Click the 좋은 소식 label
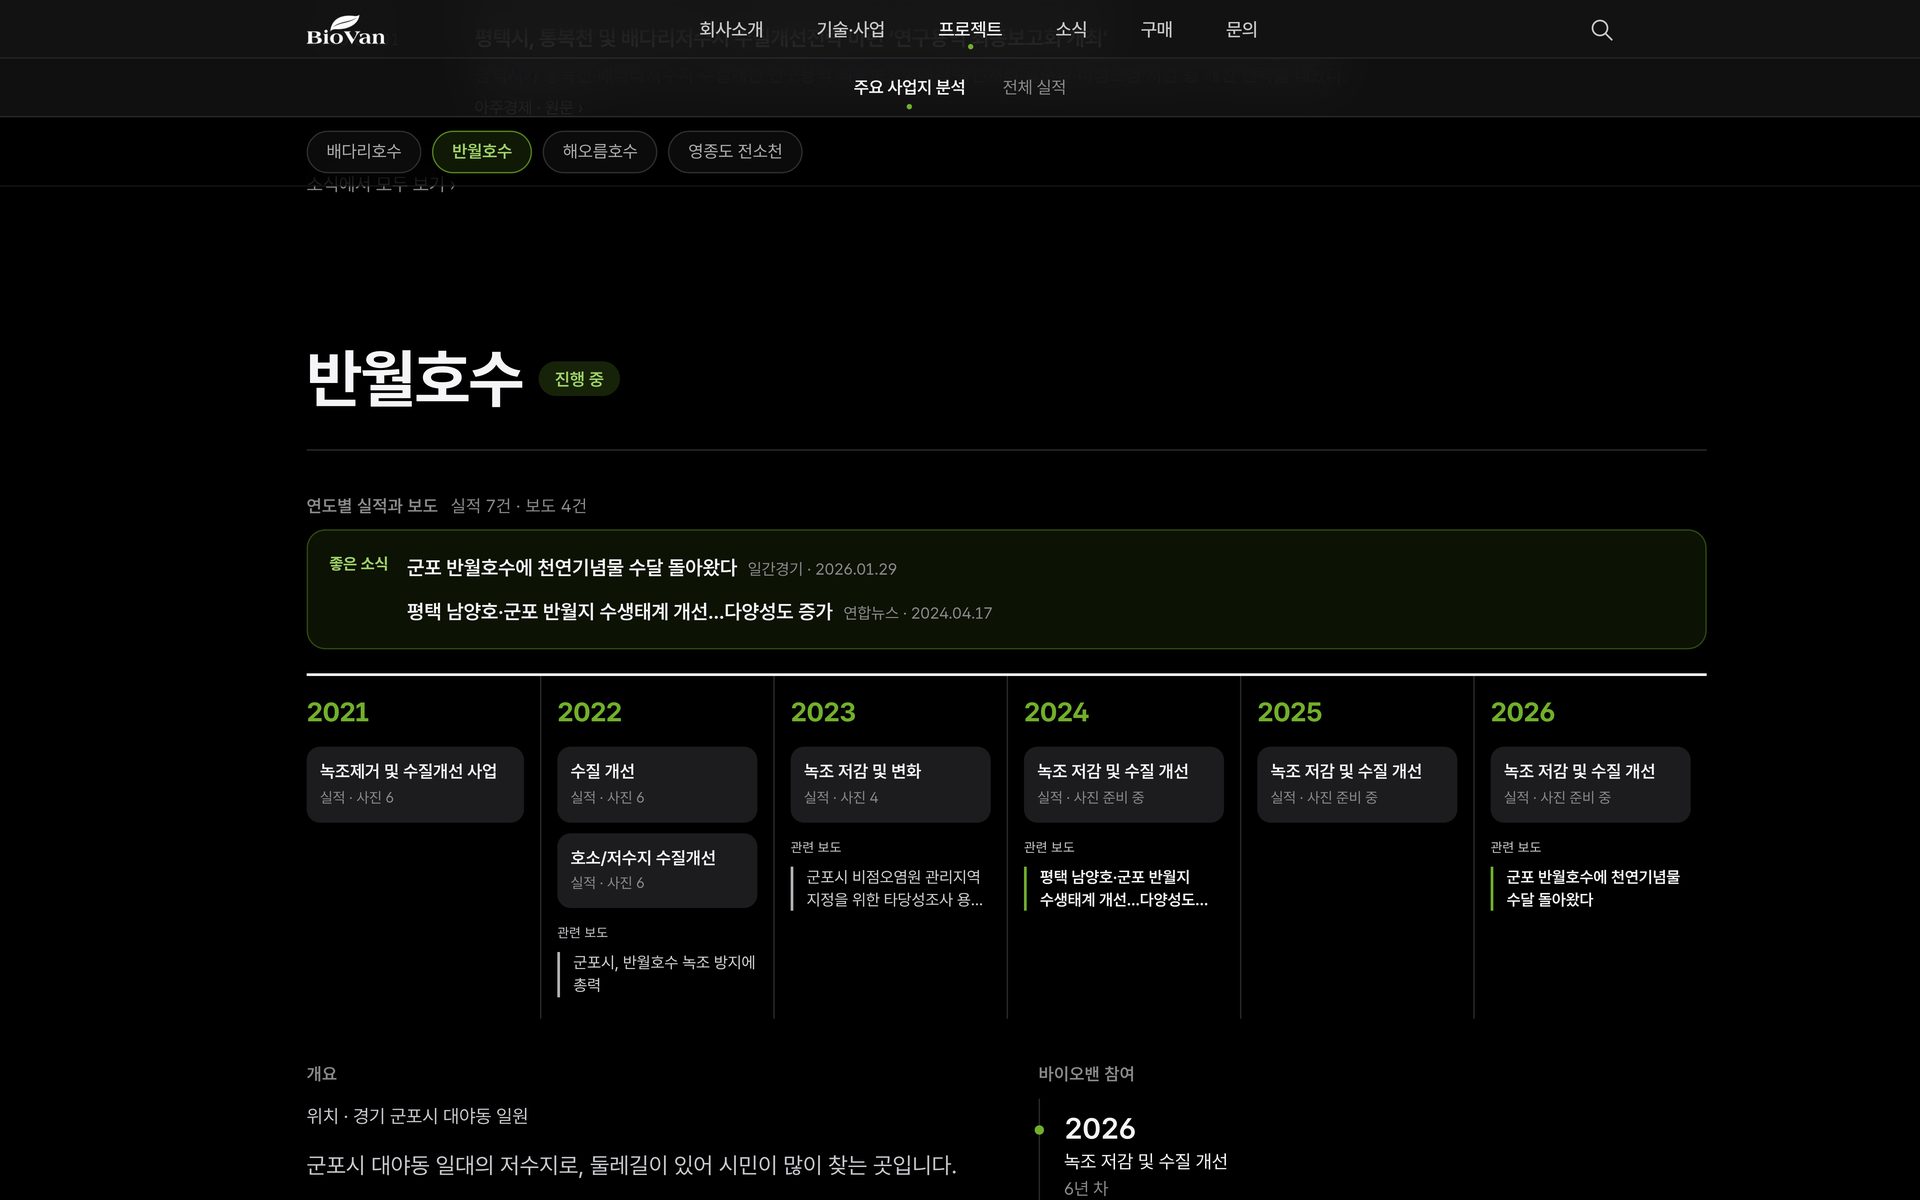This screenshot has width=1920, height=1200. click(x=358, y=564)
